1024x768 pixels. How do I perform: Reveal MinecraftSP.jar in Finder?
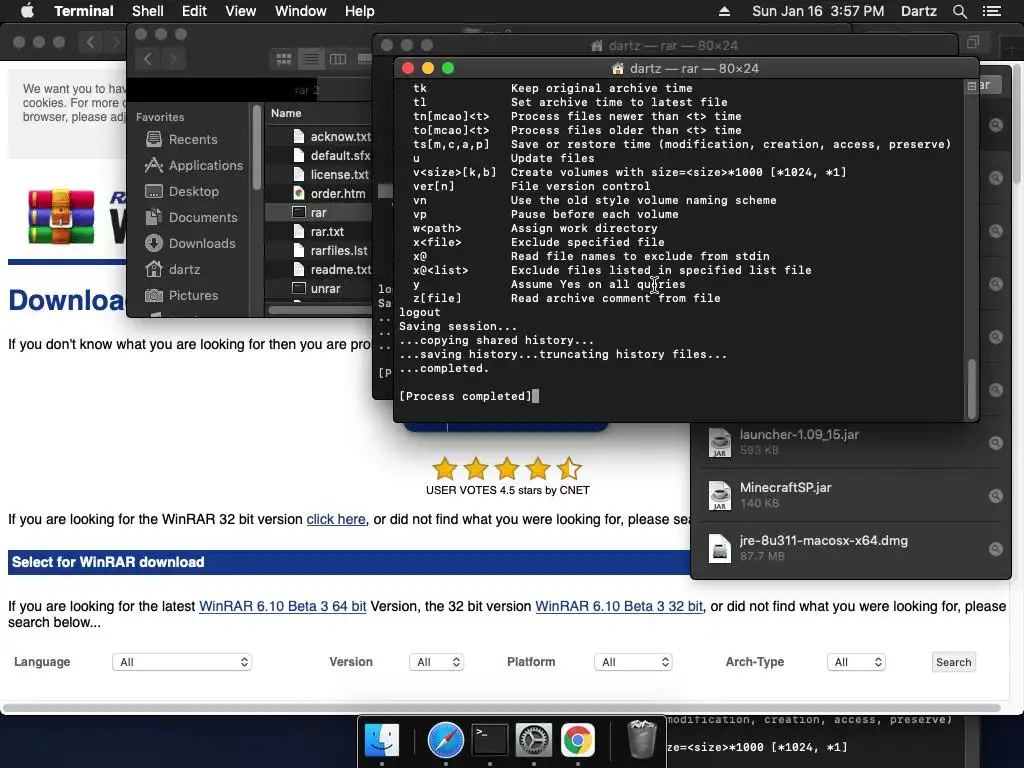[995, 496]
